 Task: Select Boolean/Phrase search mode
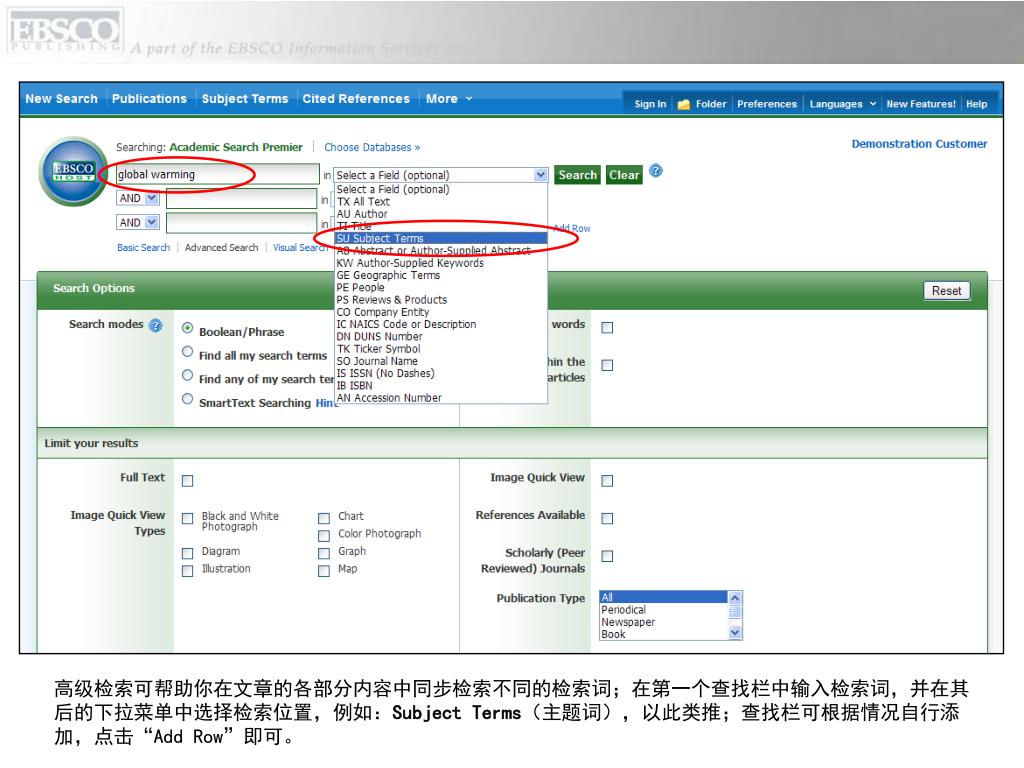click(x=187, y=328)
